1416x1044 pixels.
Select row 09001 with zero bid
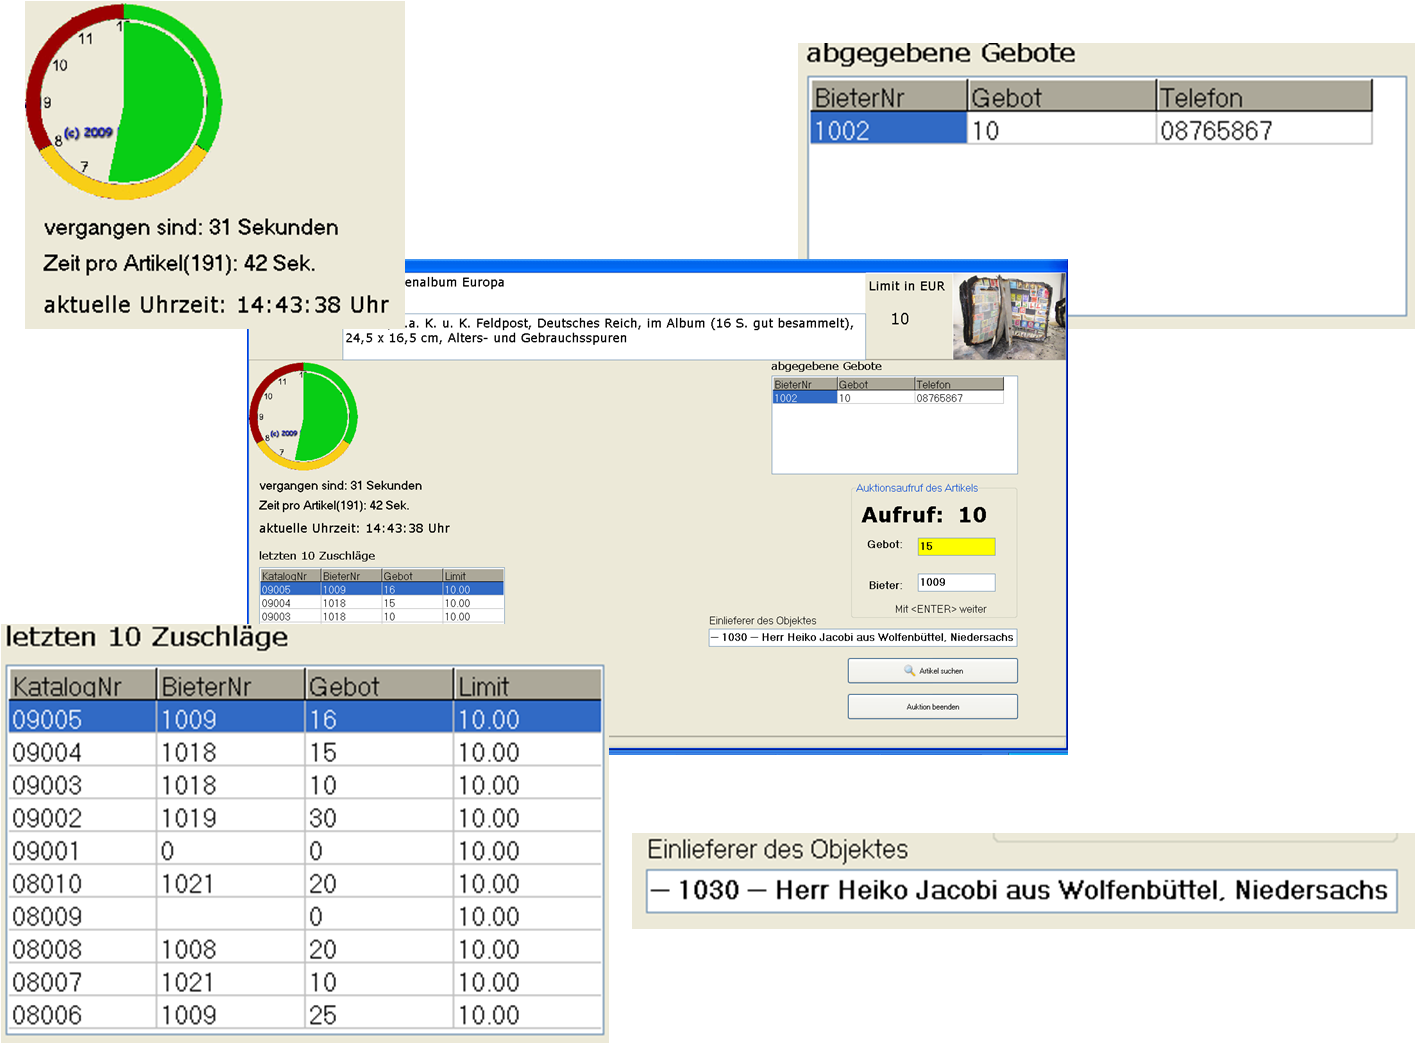[305, 851]
